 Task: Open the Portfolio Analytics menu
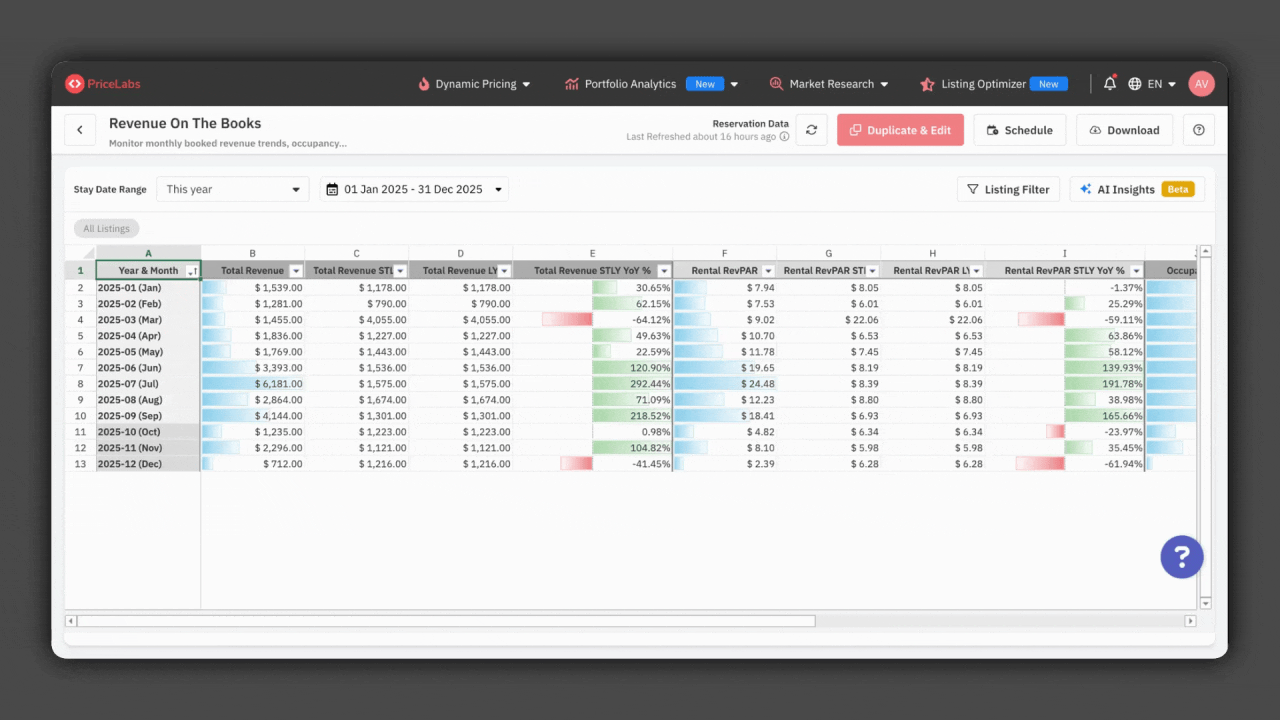(651, 84)
